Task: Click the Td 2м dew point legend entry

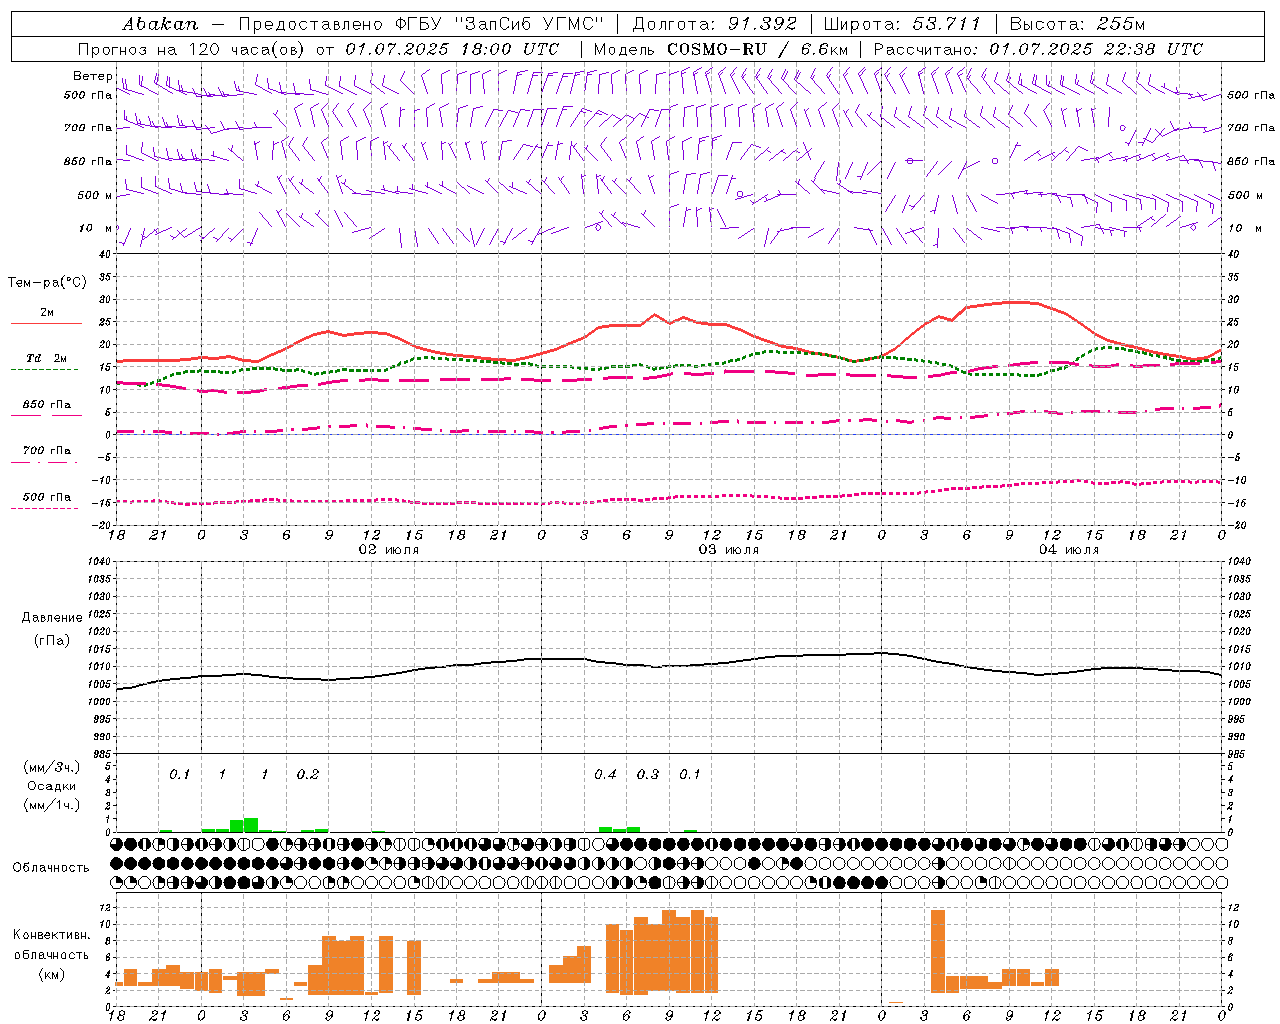Action: click(x=46, y=358)
